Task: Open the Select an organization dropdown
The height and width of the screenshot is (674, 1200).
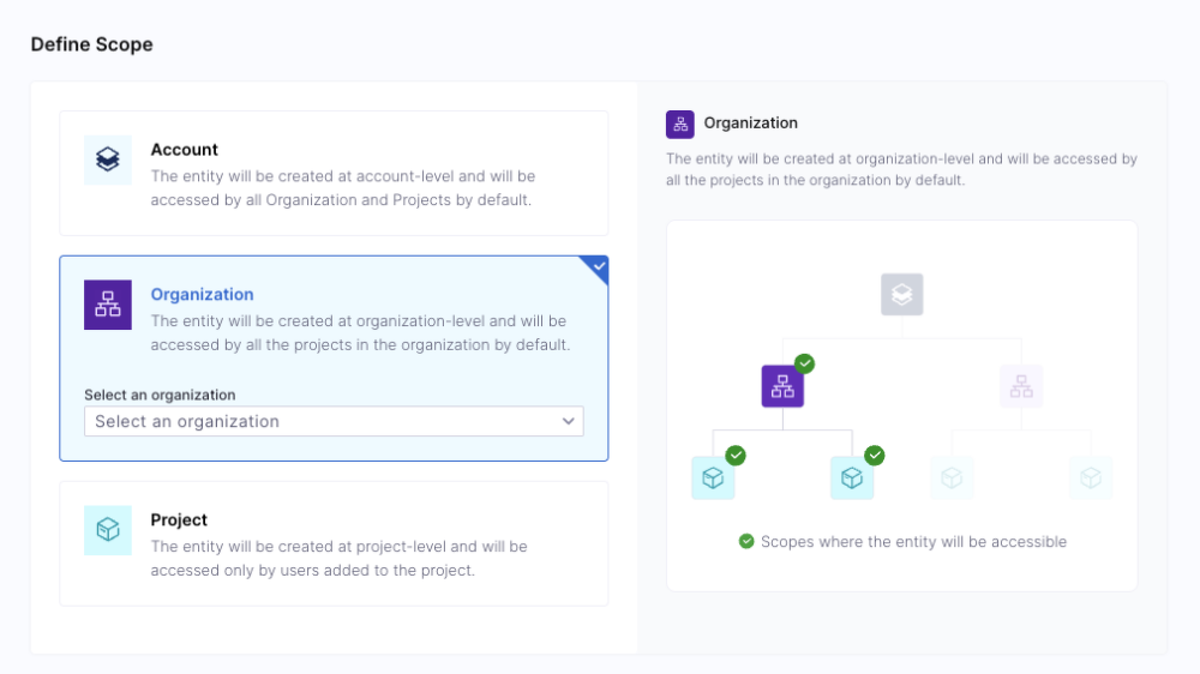Action: click(320, 421)
